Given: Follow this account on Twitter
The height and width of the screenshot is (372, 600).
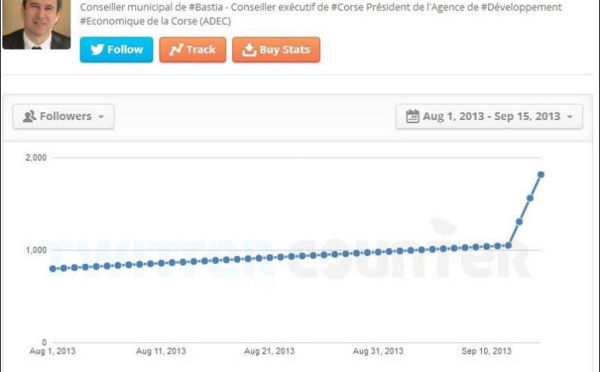Looking at the screenshot, I should 116,50.
